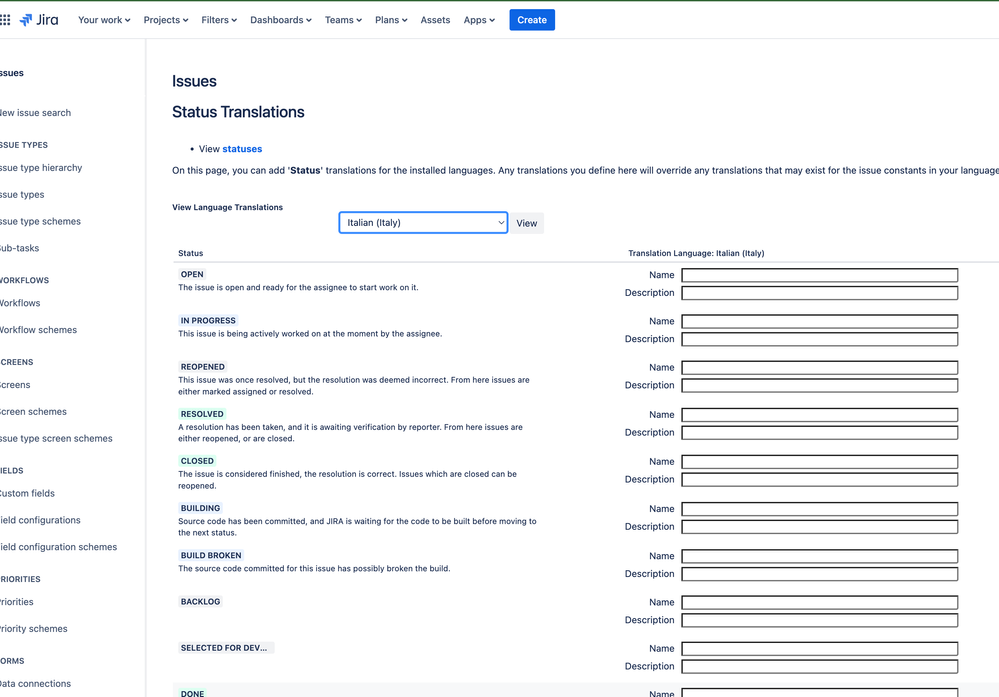Click the Description field for CLOSED status
The width and height of the screenshot is (999, 697).
[819, 480]
